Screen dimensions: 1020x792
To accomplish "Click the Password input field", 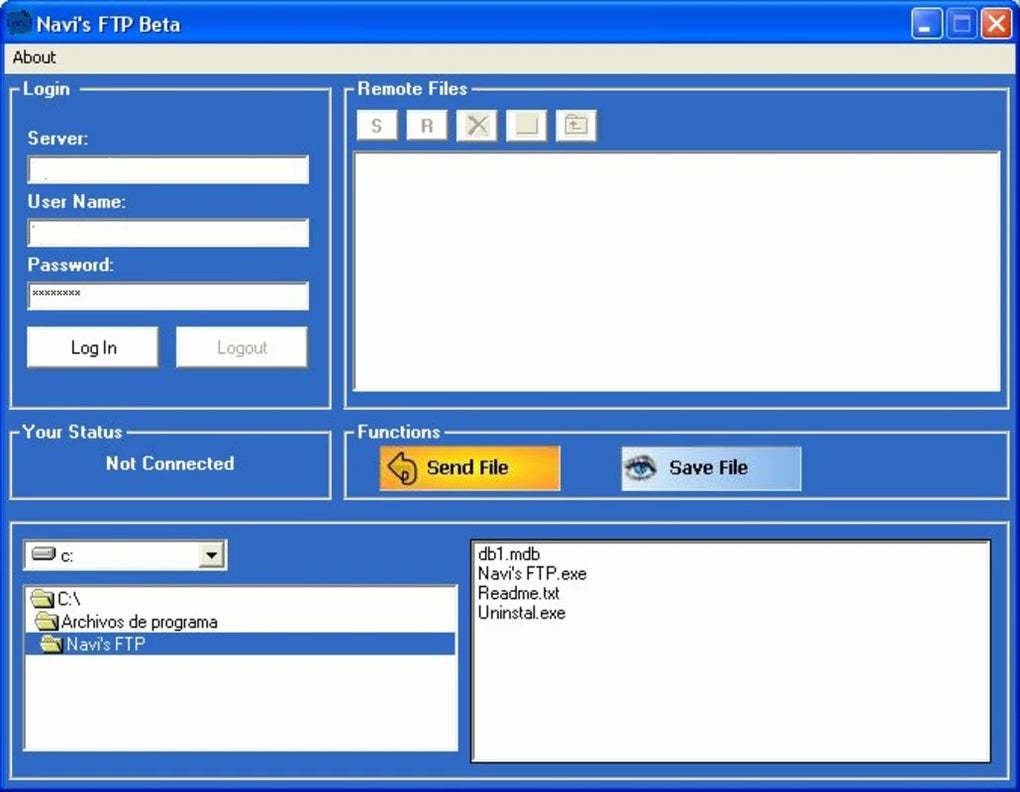I will pyautogui.click(x=167, y=296).
